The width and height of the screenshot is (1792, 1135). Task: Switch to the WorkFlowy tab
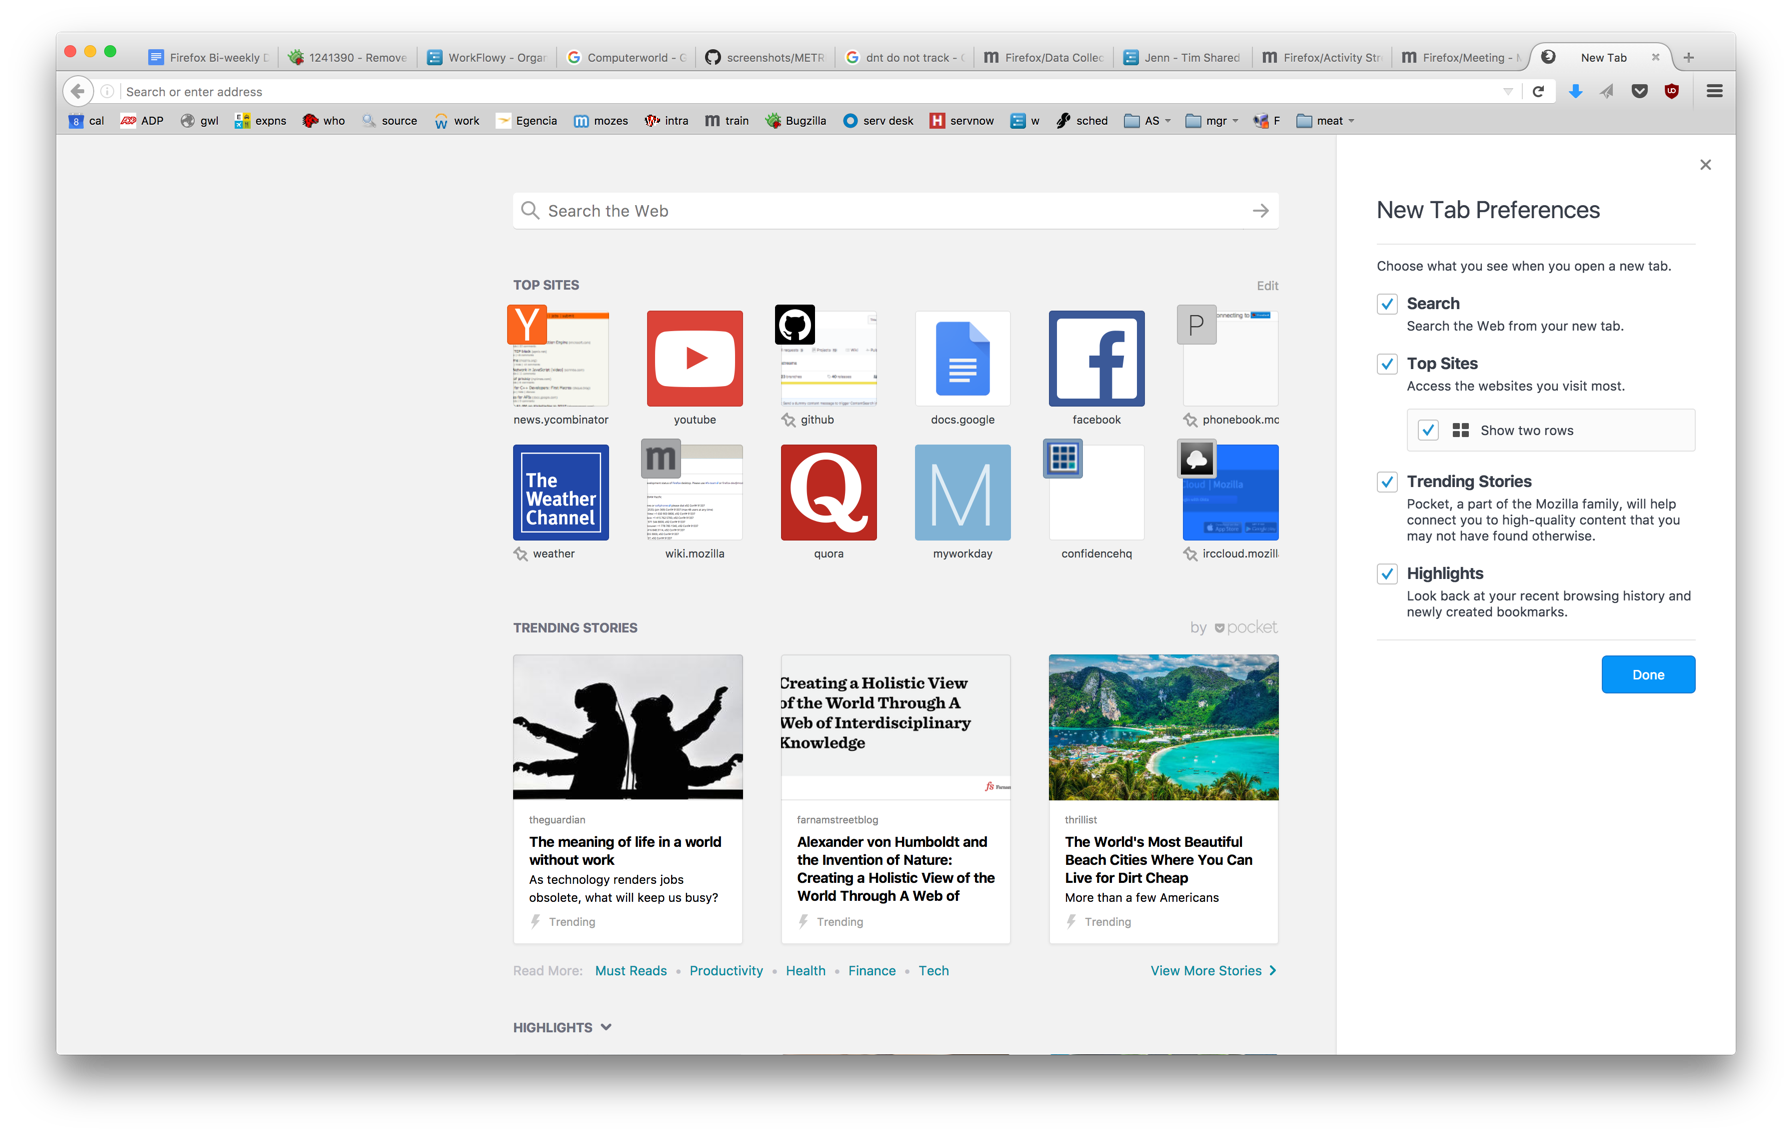pyautogui.click(x=488, y=57)
